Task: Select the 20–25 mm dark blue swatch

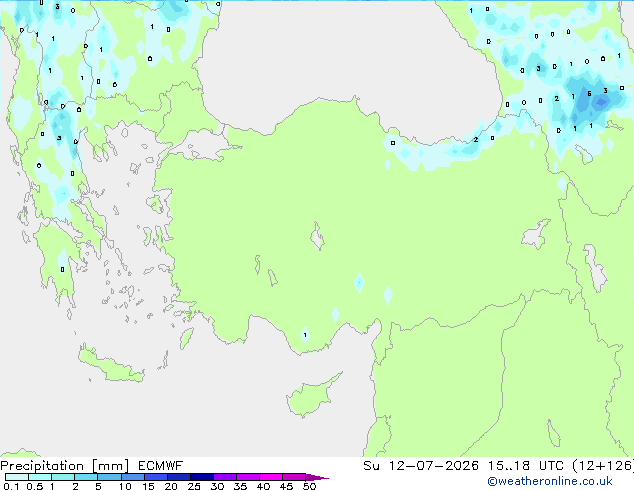Action: pos(178,477)
